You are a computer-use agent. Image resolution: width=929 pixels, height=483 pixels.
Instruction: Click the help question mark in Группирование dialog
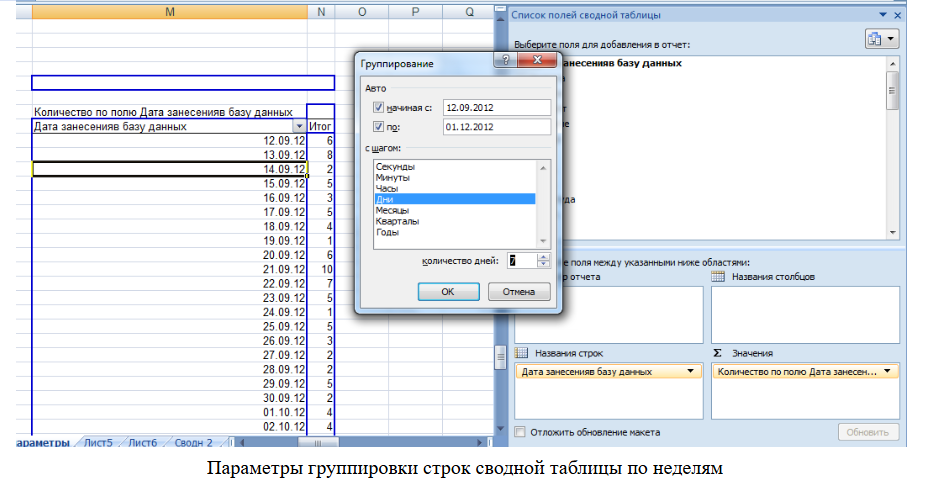pos(506,62)
